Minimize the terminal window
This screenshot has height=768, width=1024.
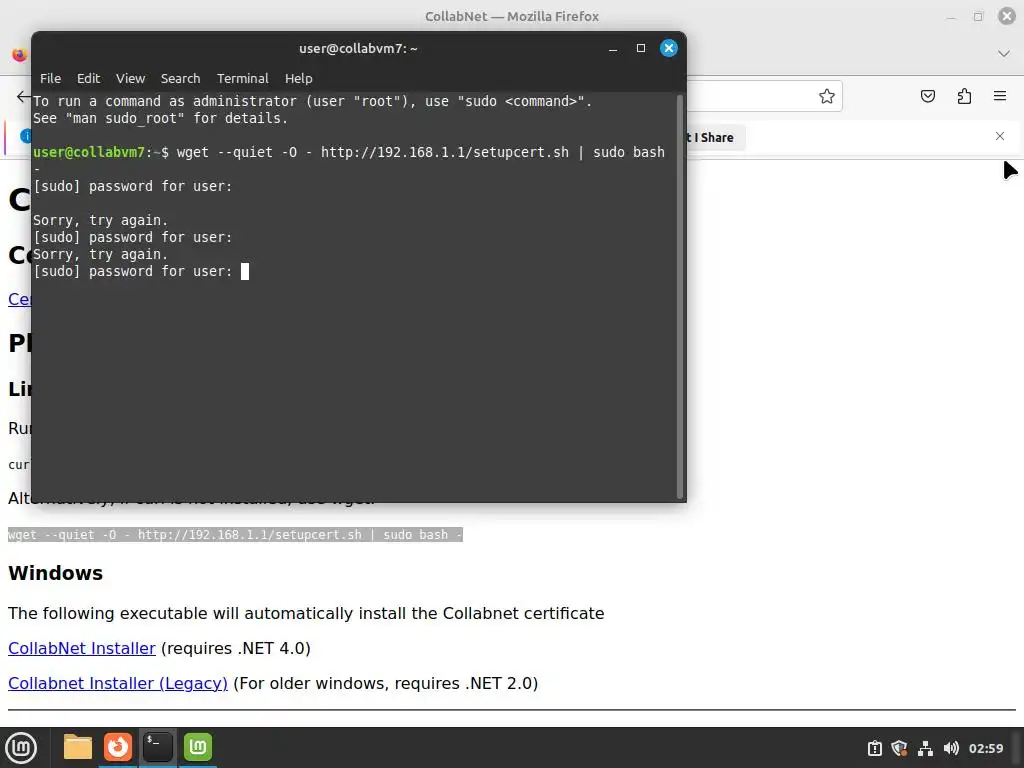click(x=613, y=48)
